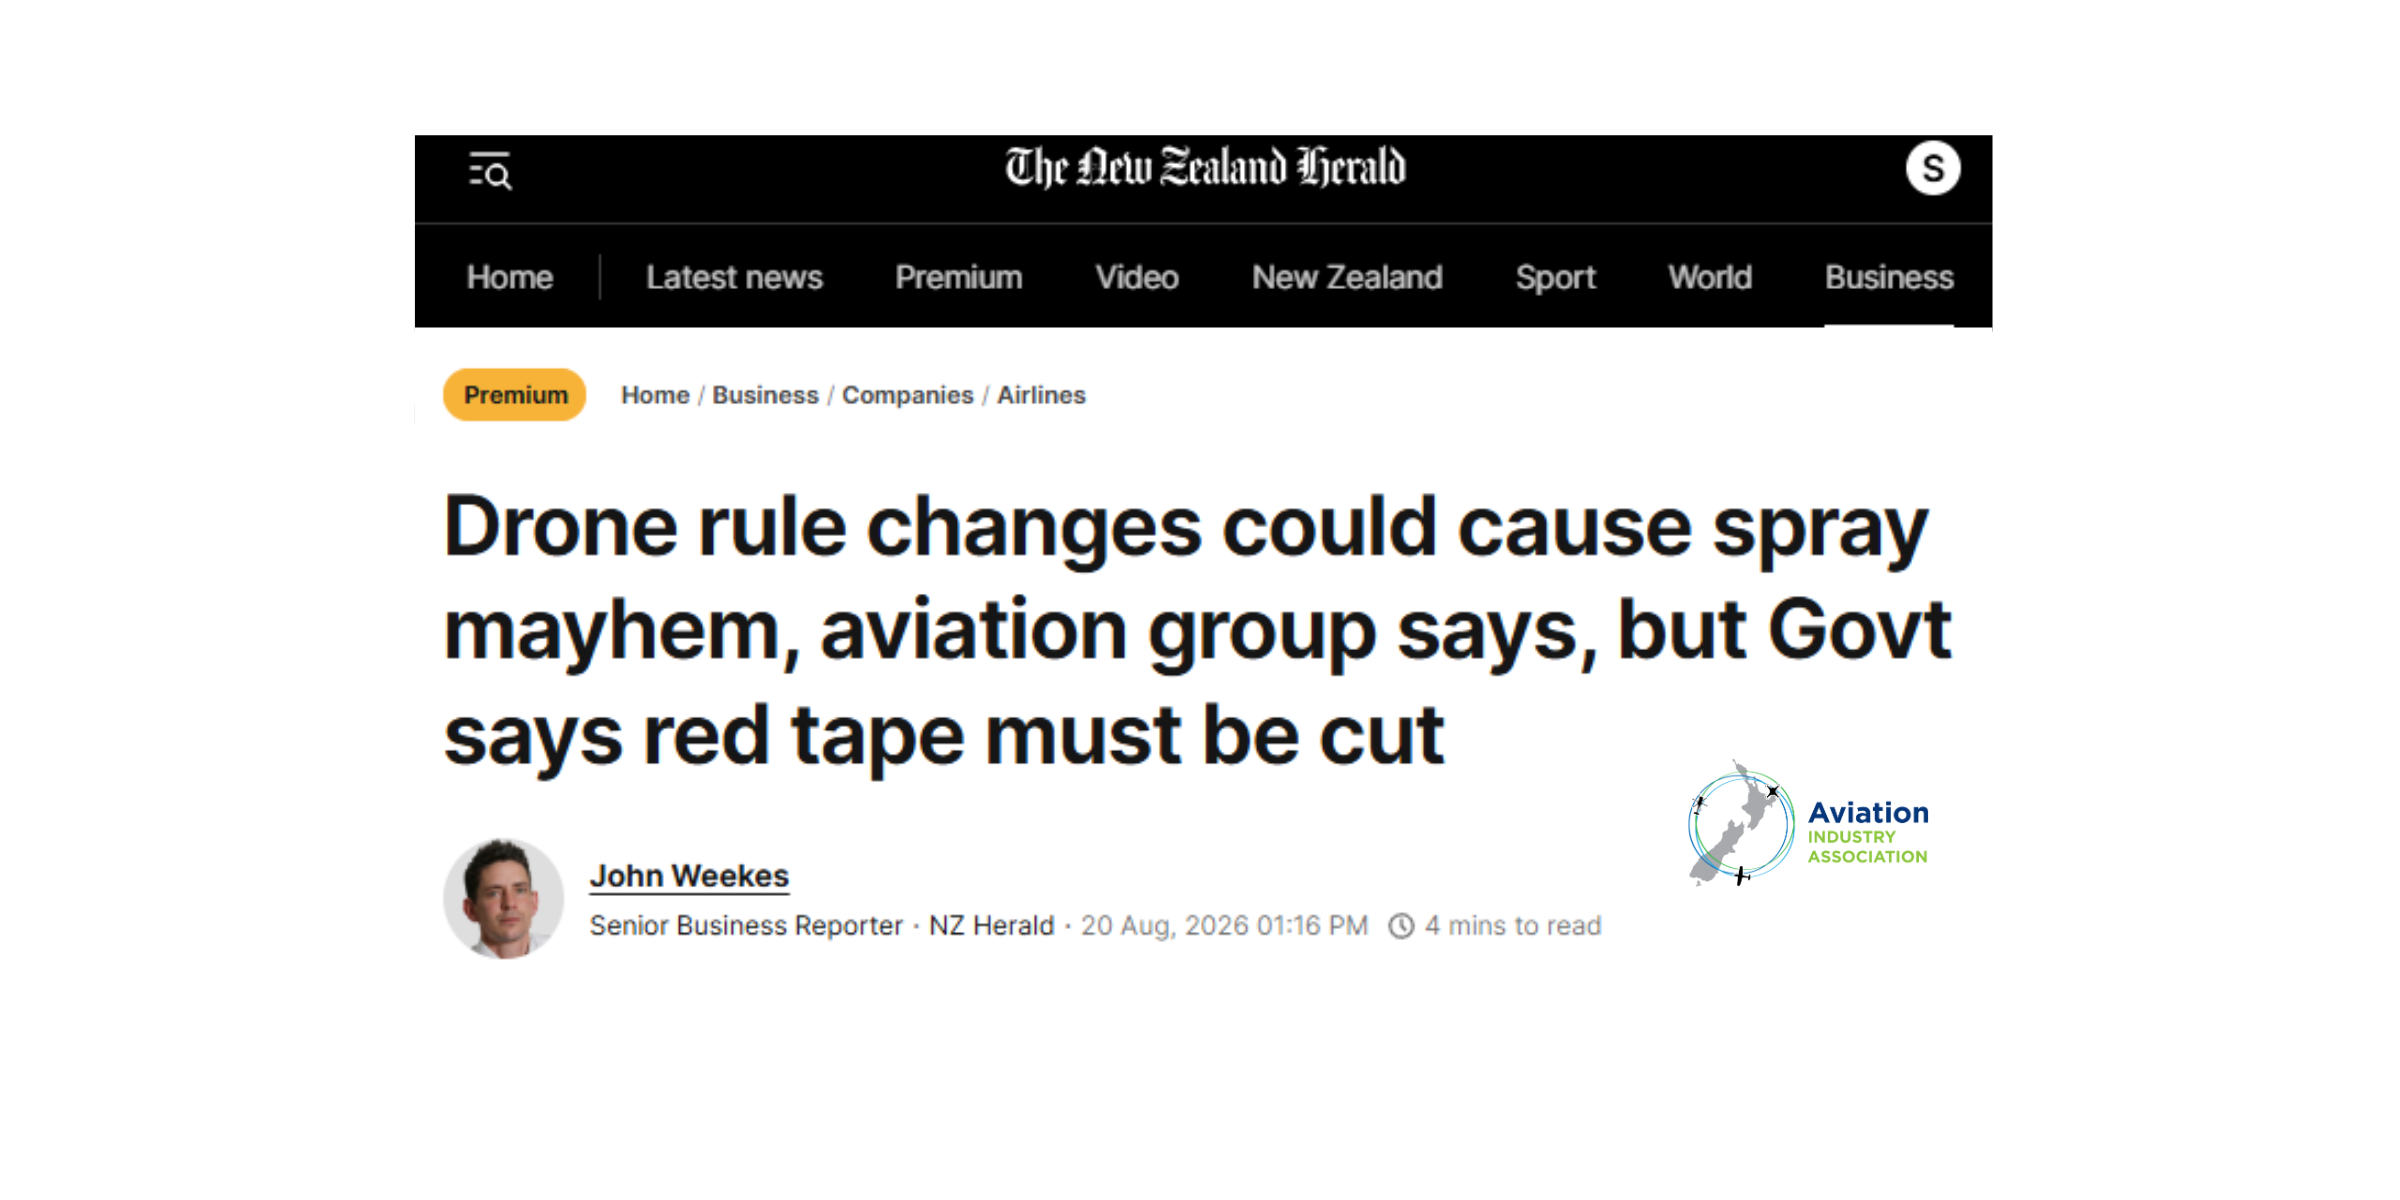Click the clock read-time icon

click(x=1401, y=926)
